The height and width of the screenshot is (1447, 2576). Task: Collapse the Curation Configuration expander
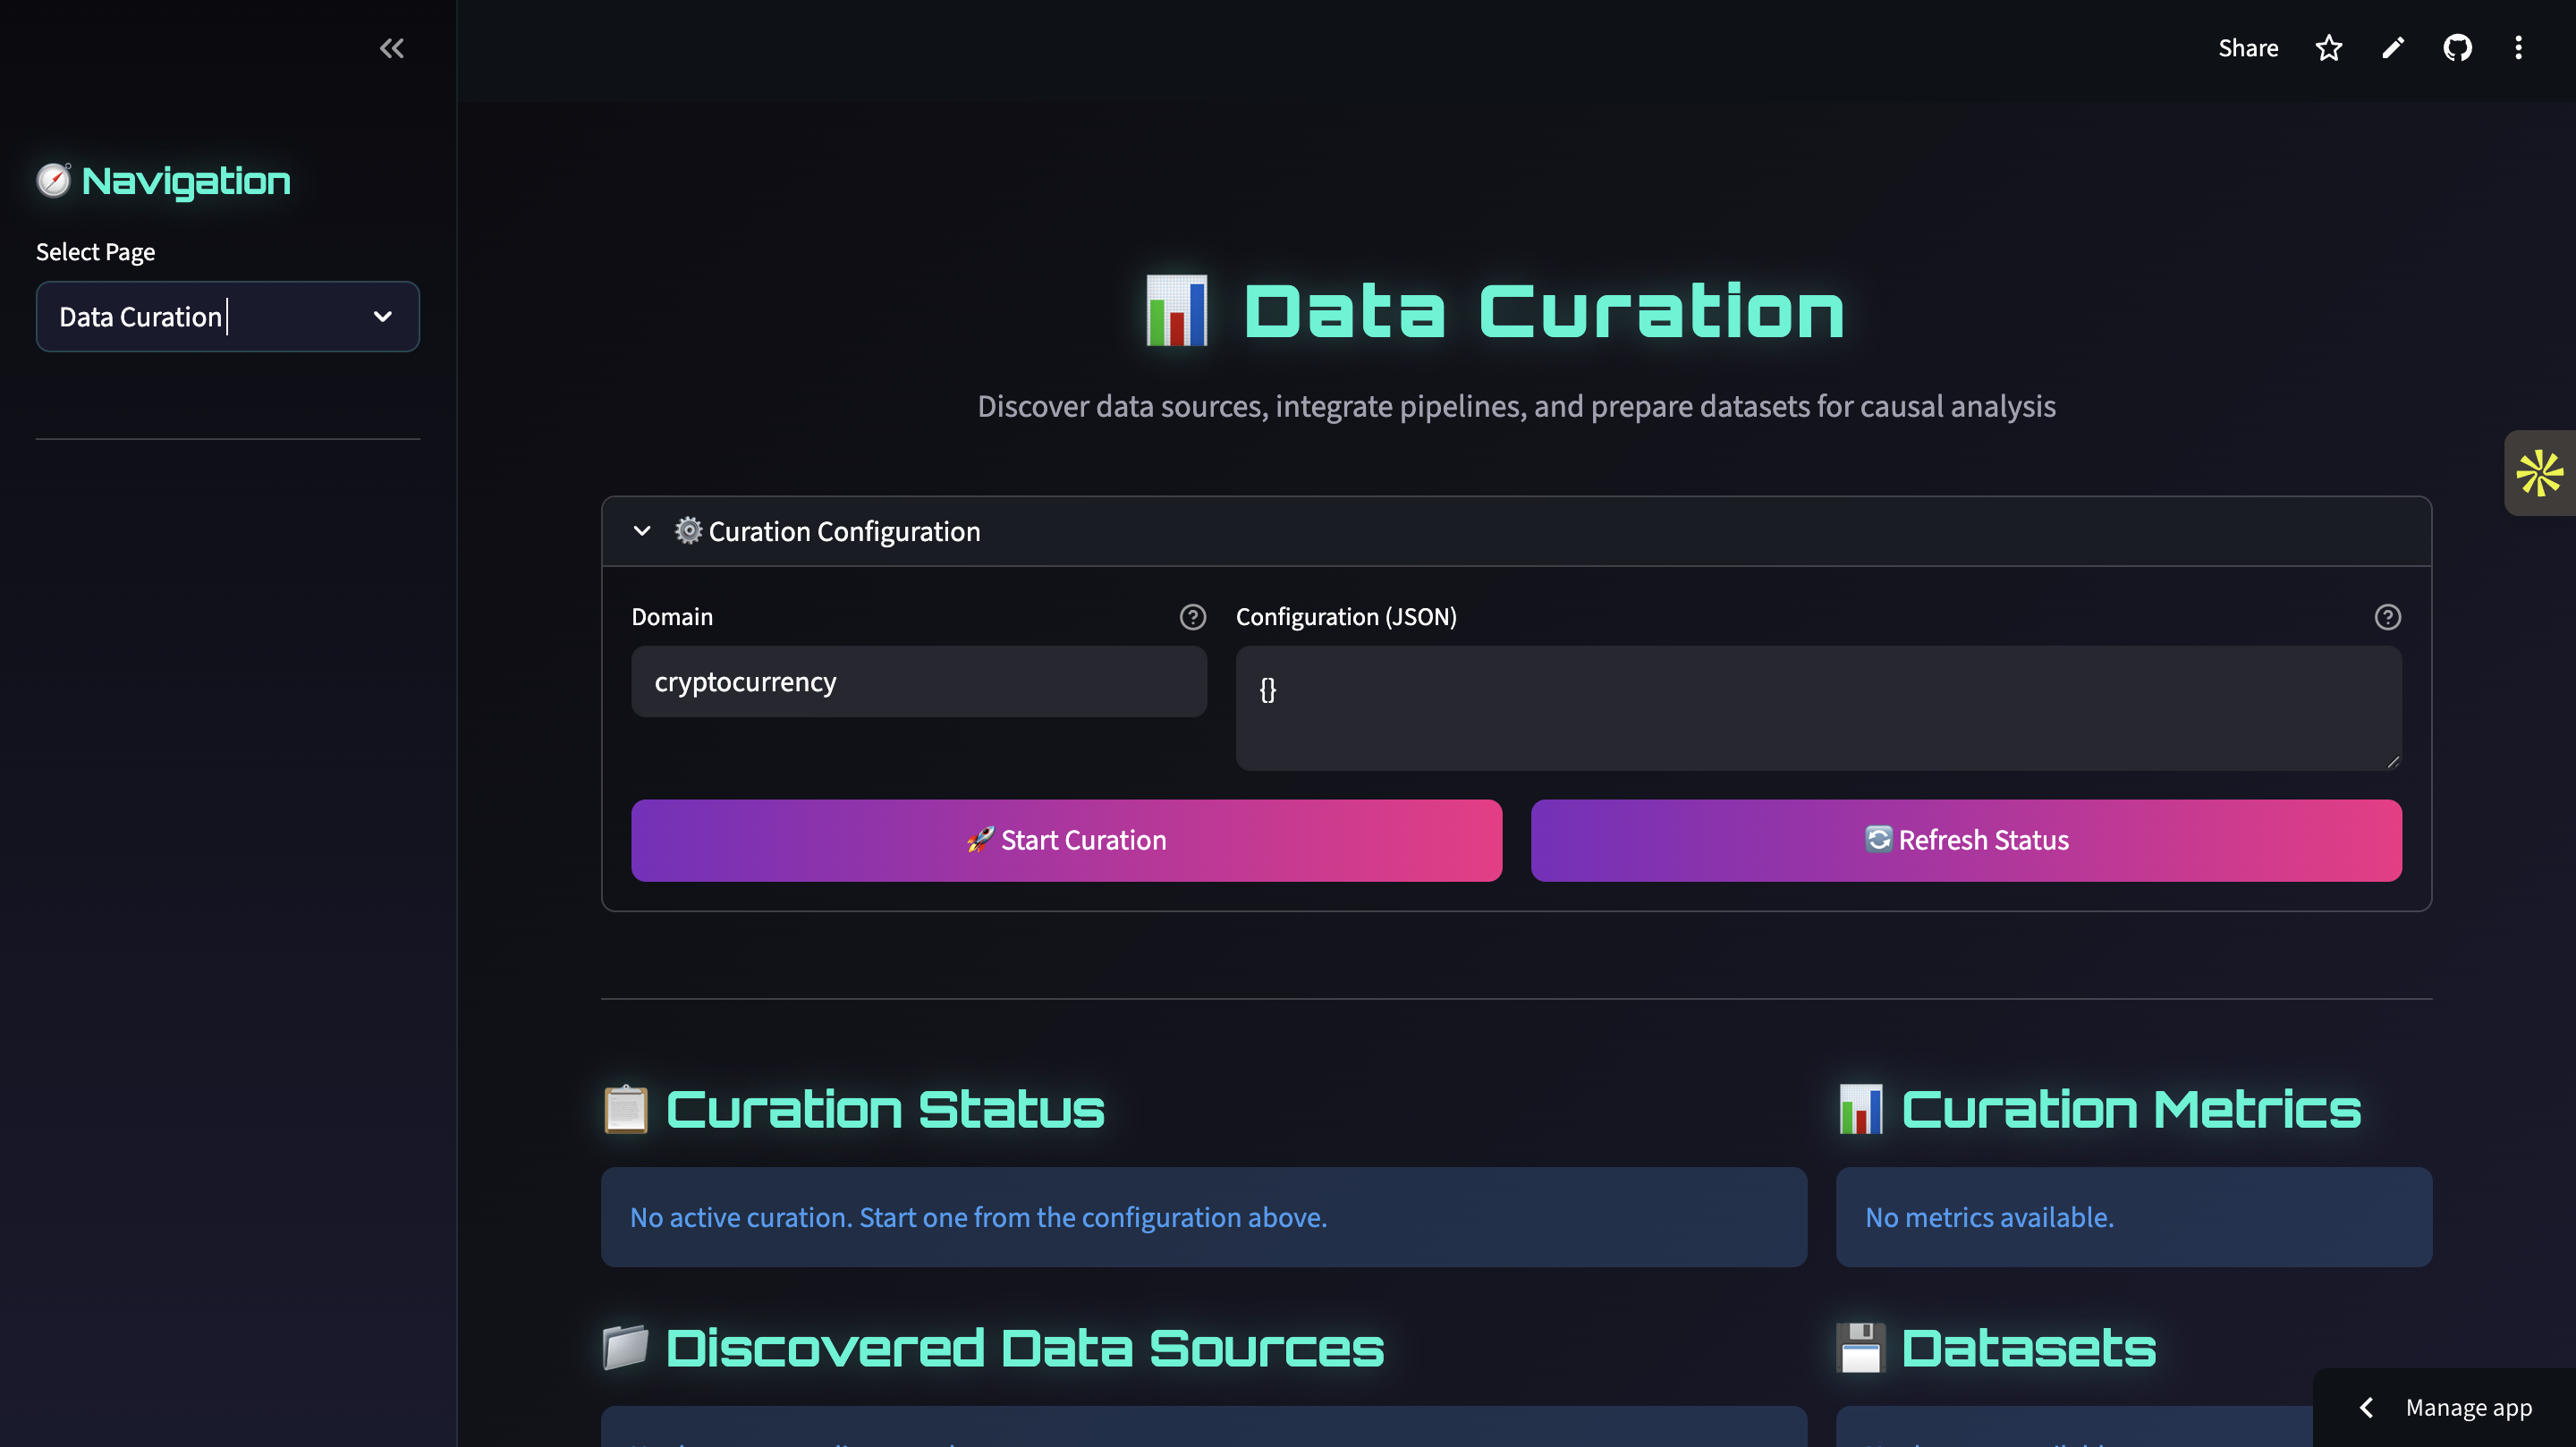pos(642,531)
